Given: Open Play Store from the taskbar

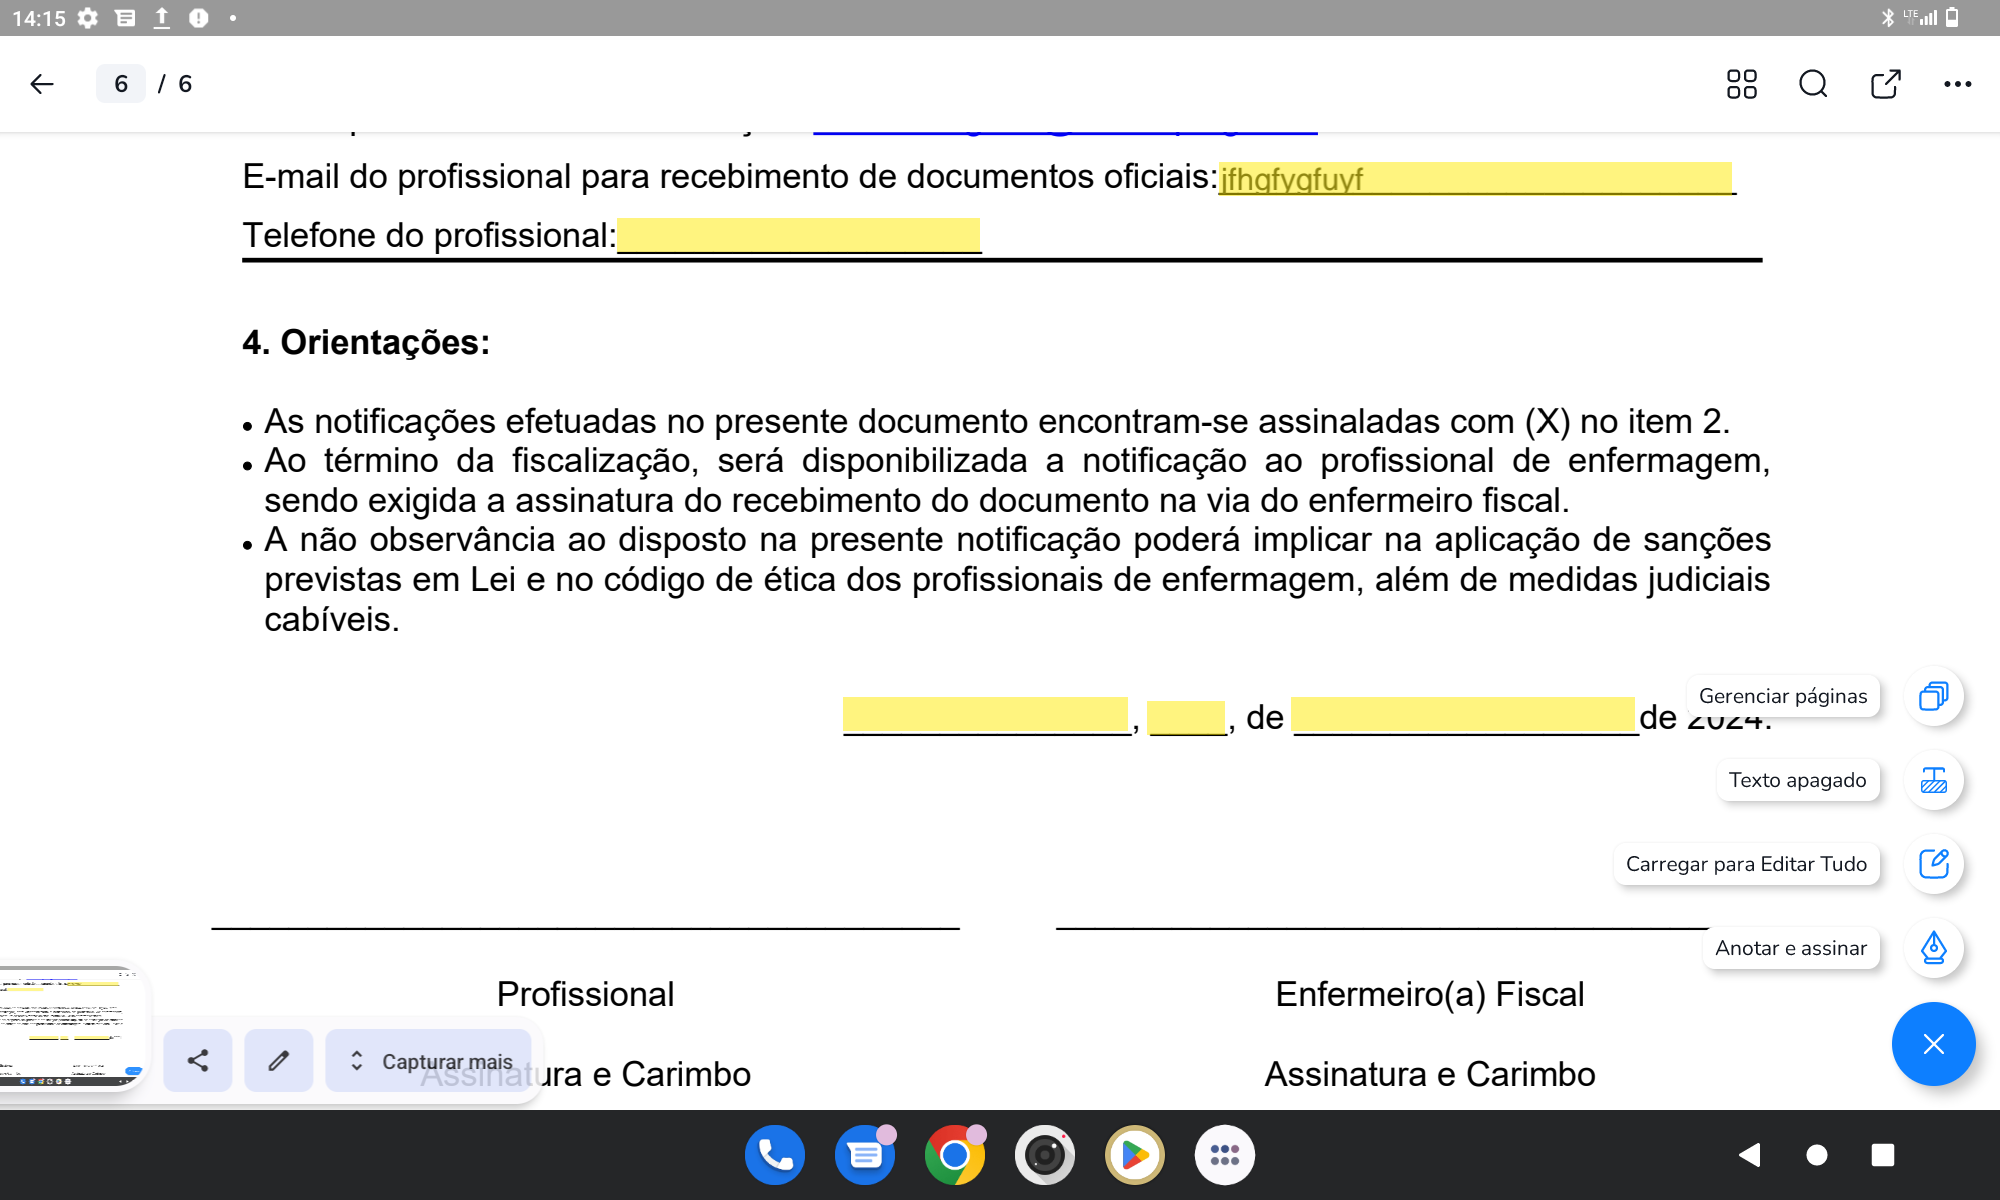Looking at the screenshot, I should click(1135, 1155).
